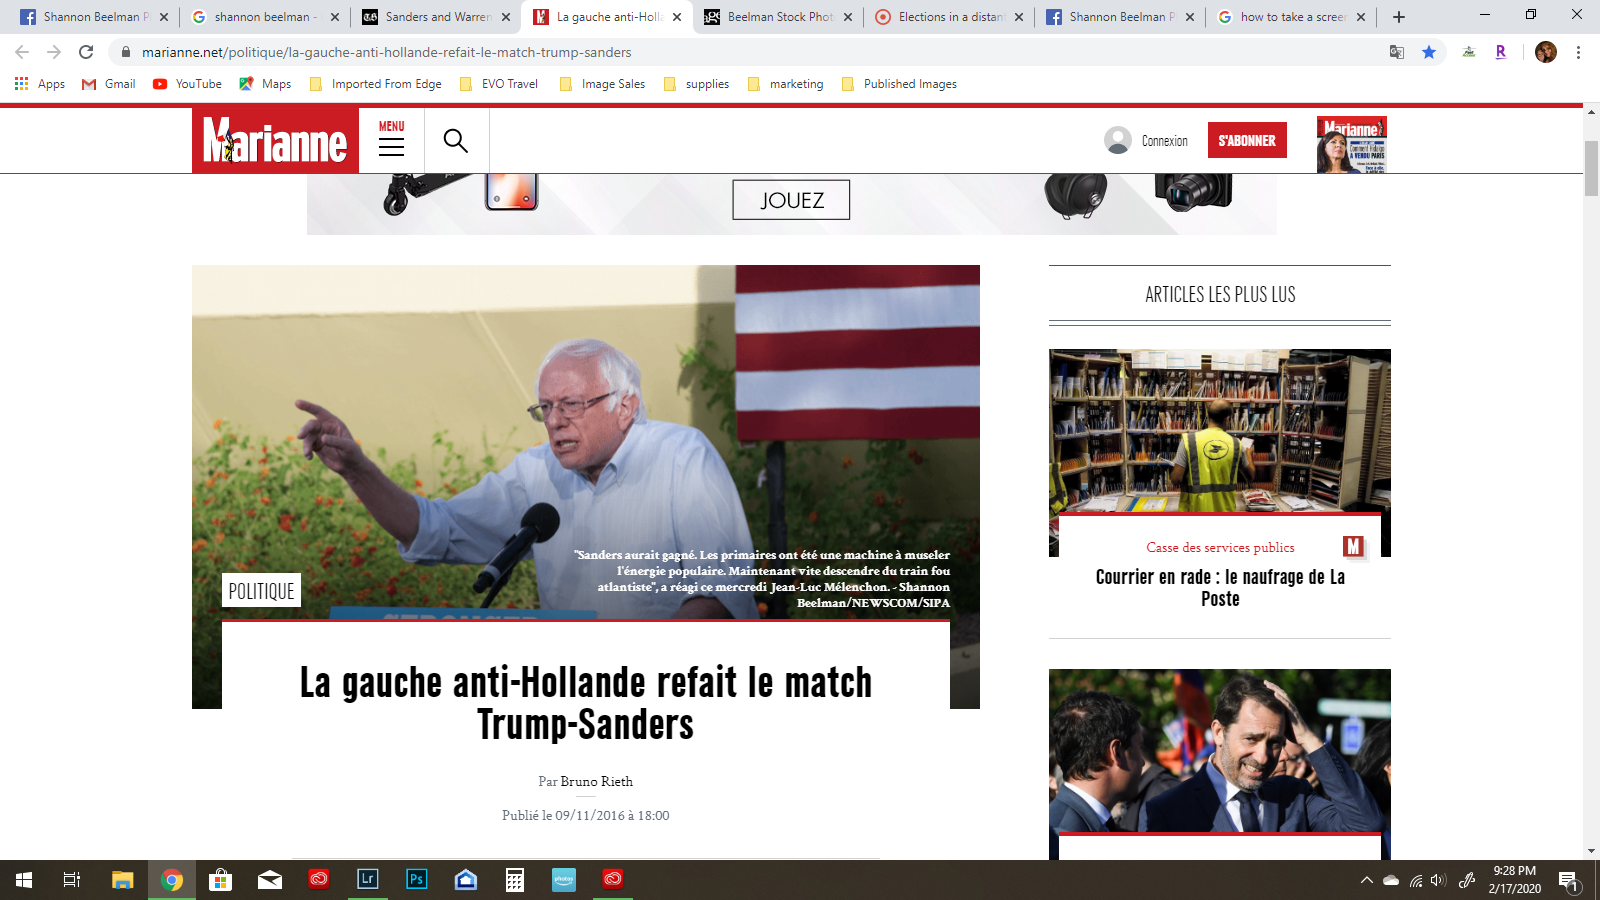
Task: Open the volume control icon
Action: pyautogui.click(x=1438, y=880)
